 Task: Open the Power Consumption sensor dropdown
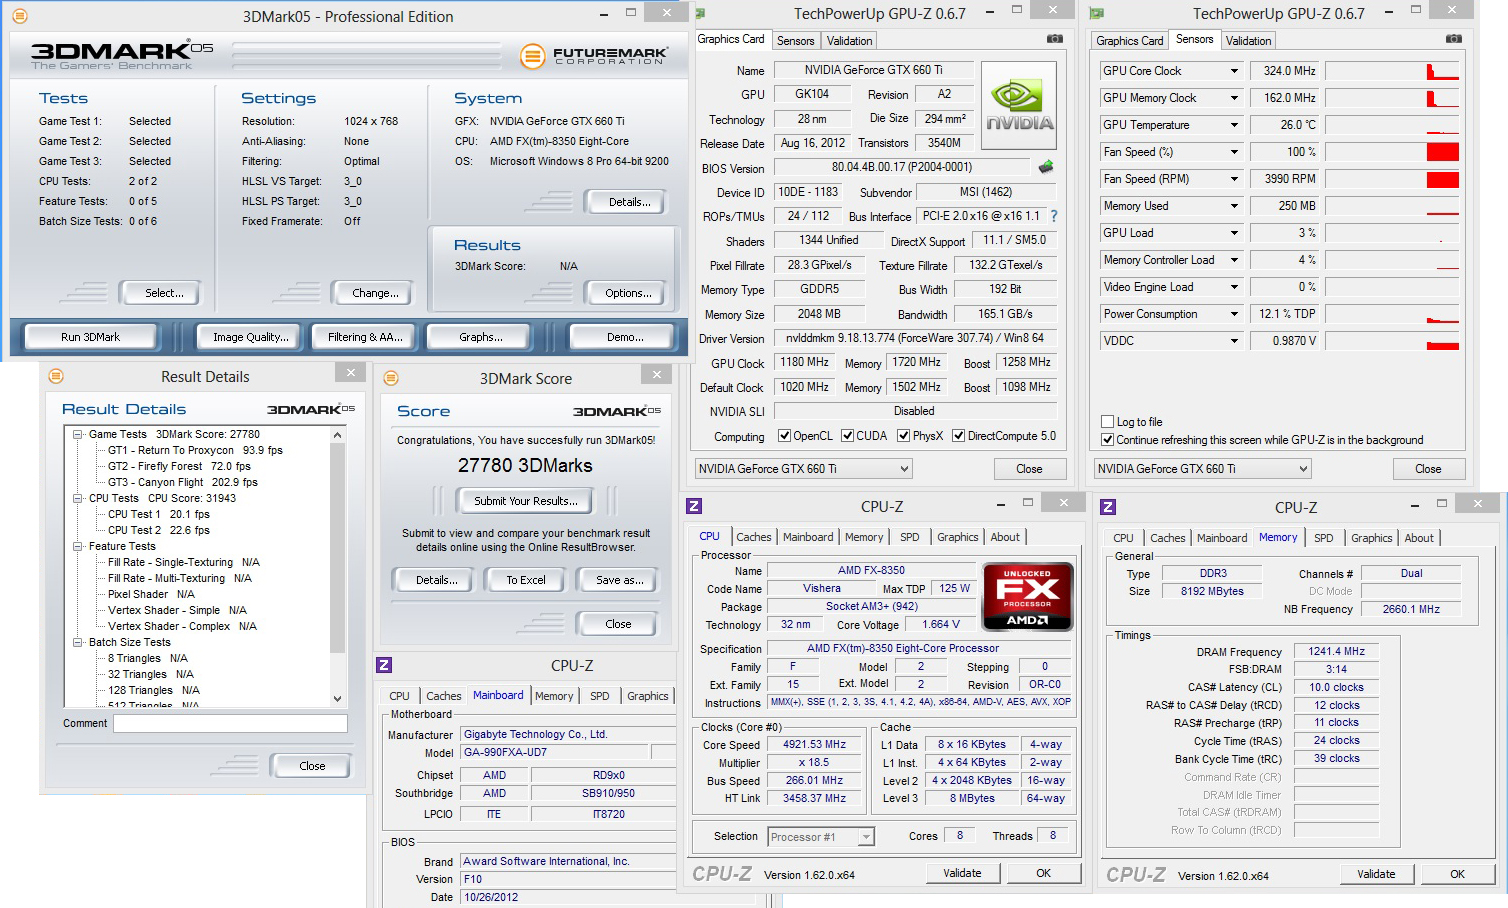point(1234,314)
